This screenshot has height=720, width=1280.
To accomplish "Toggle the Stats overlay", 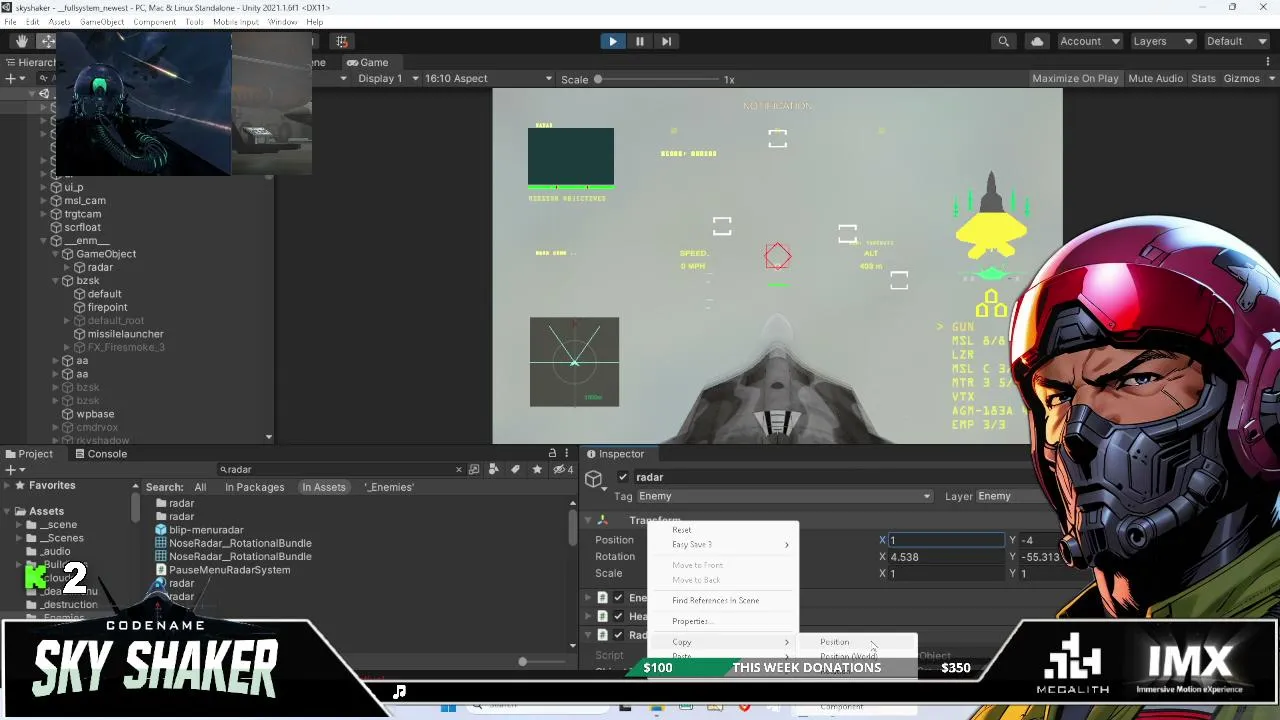I will coord(1203,79).
